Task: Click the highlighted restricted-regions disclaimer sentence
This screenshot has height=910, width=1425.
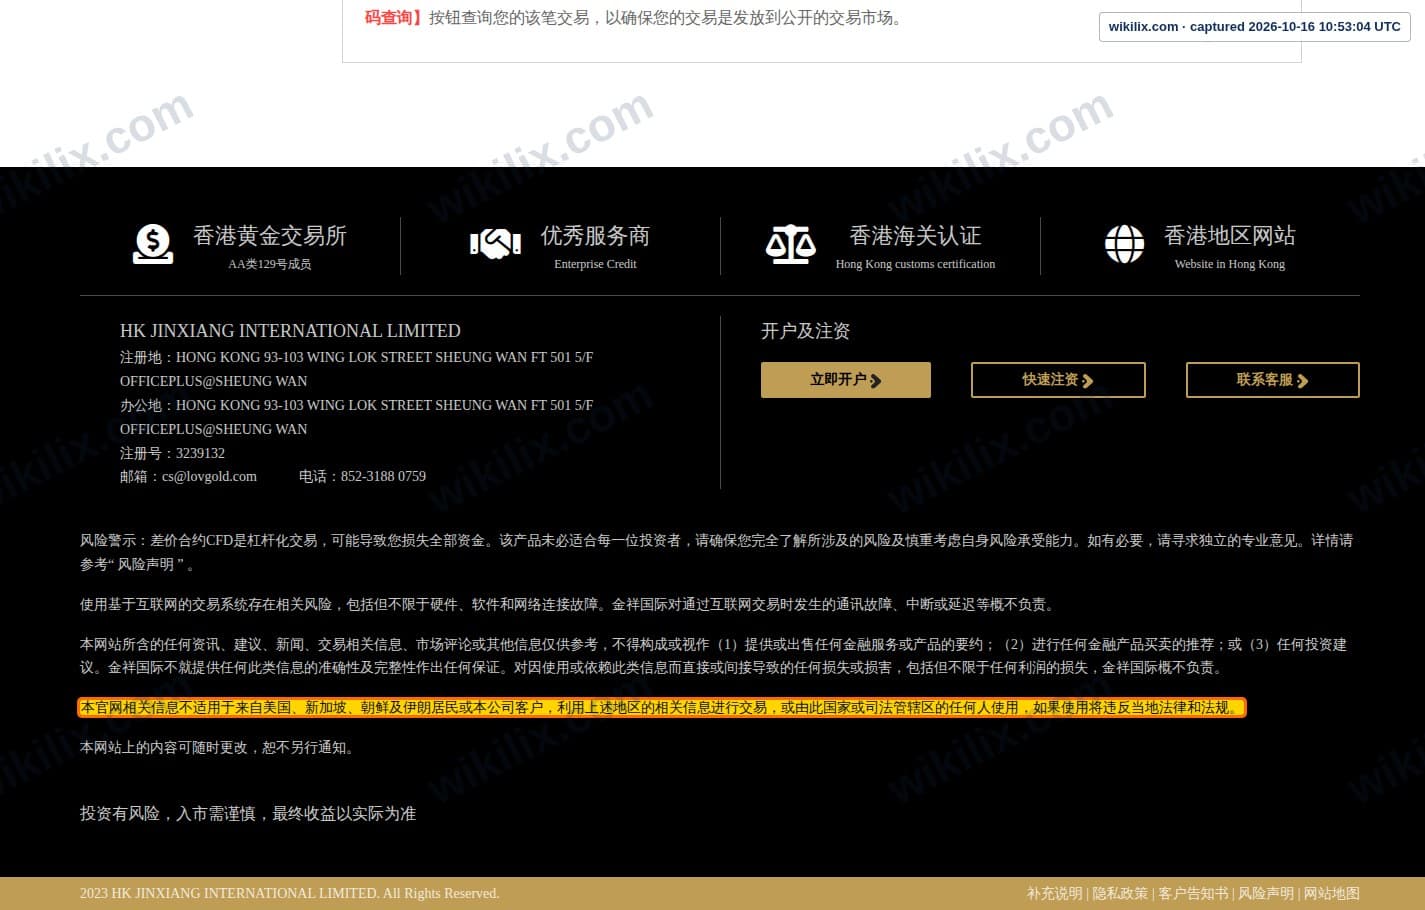Action: click(x=662, y=708)
